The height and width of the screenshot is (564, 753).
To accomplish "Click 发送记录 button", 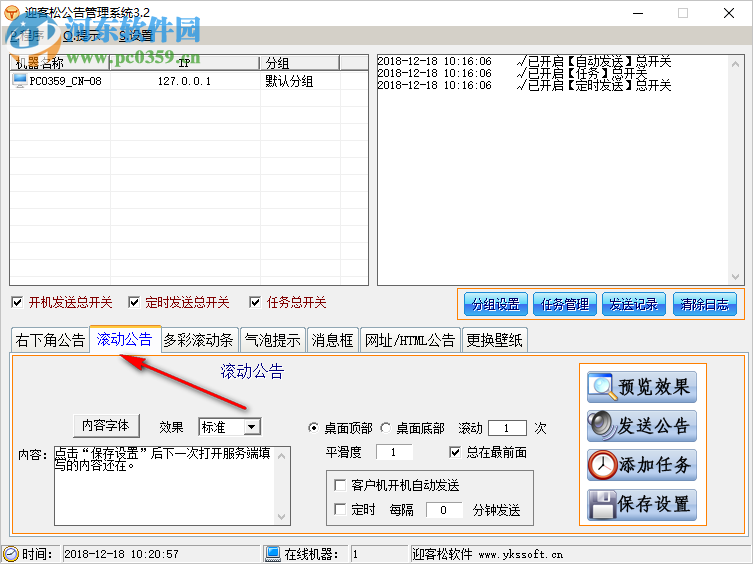I will [633, 304].
